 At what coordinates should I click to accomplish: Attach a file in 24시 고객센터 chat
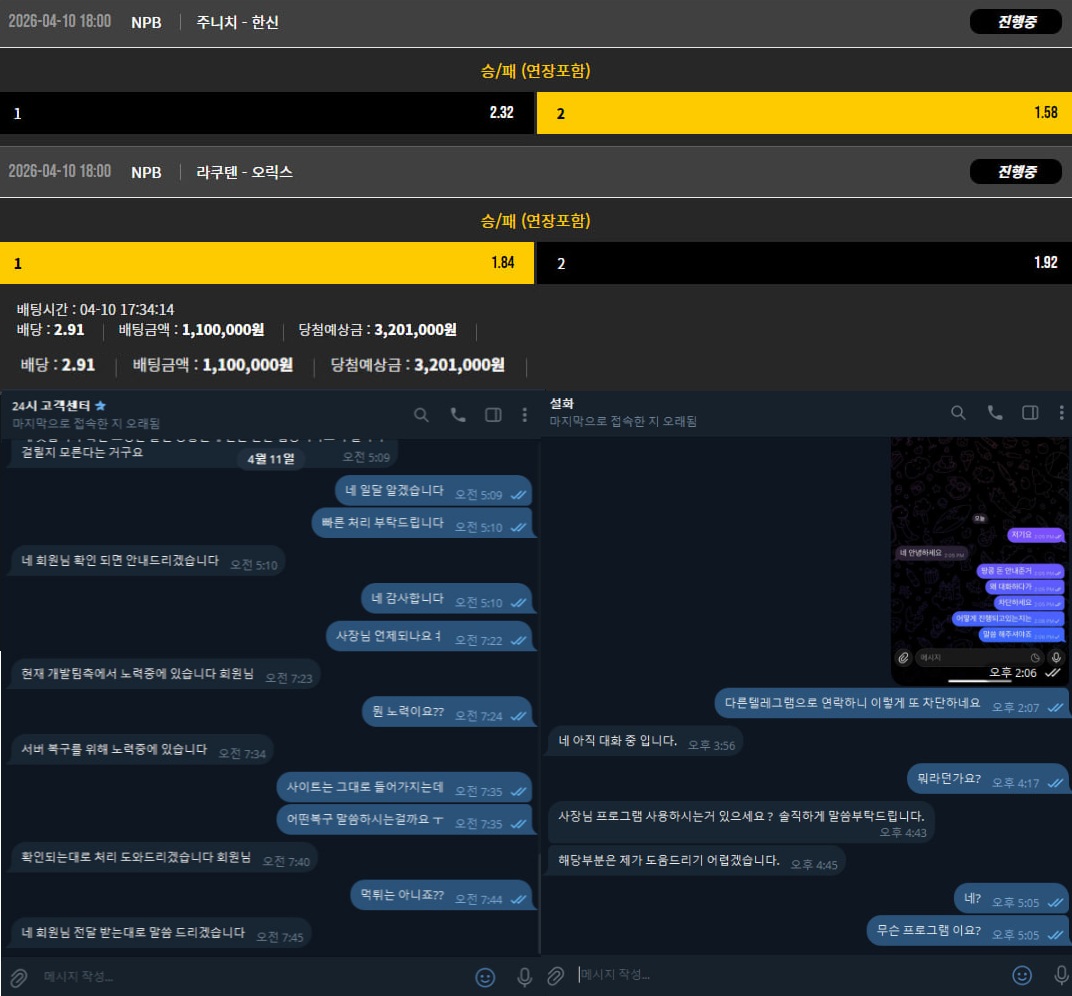(17, 976)
